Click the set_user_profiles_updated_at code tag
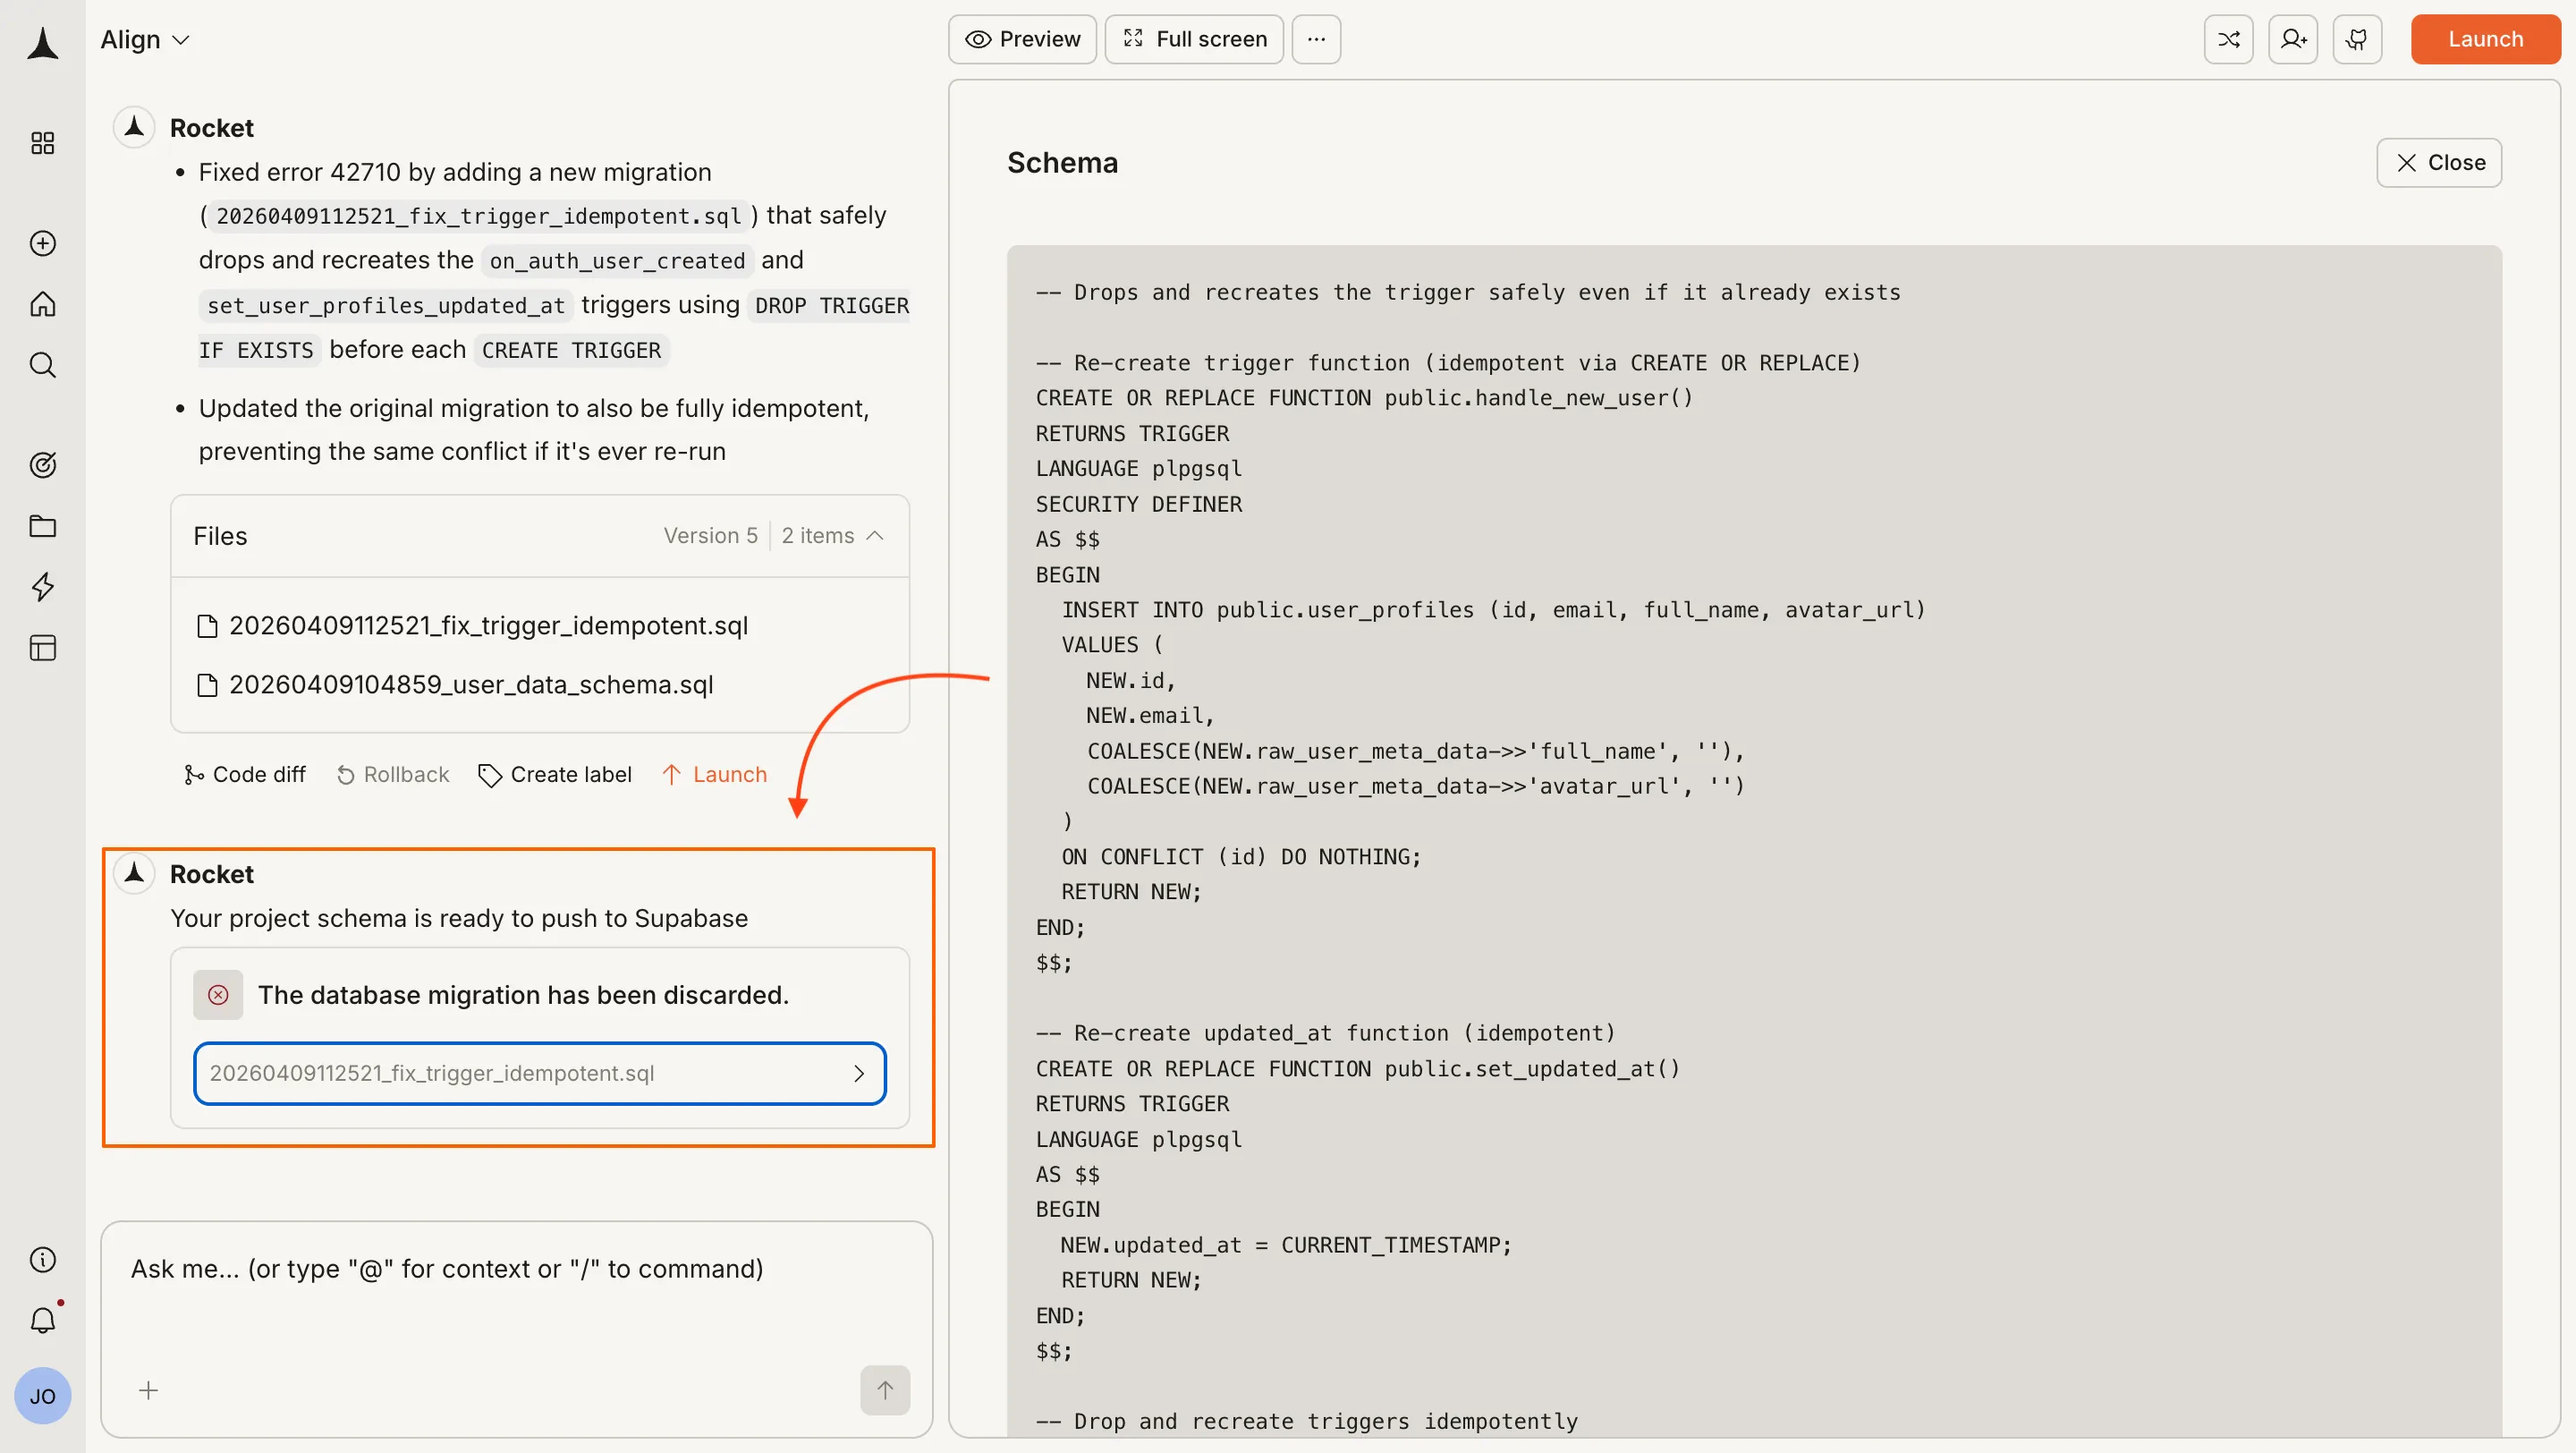2576x1453 pixels. point(386,305)
